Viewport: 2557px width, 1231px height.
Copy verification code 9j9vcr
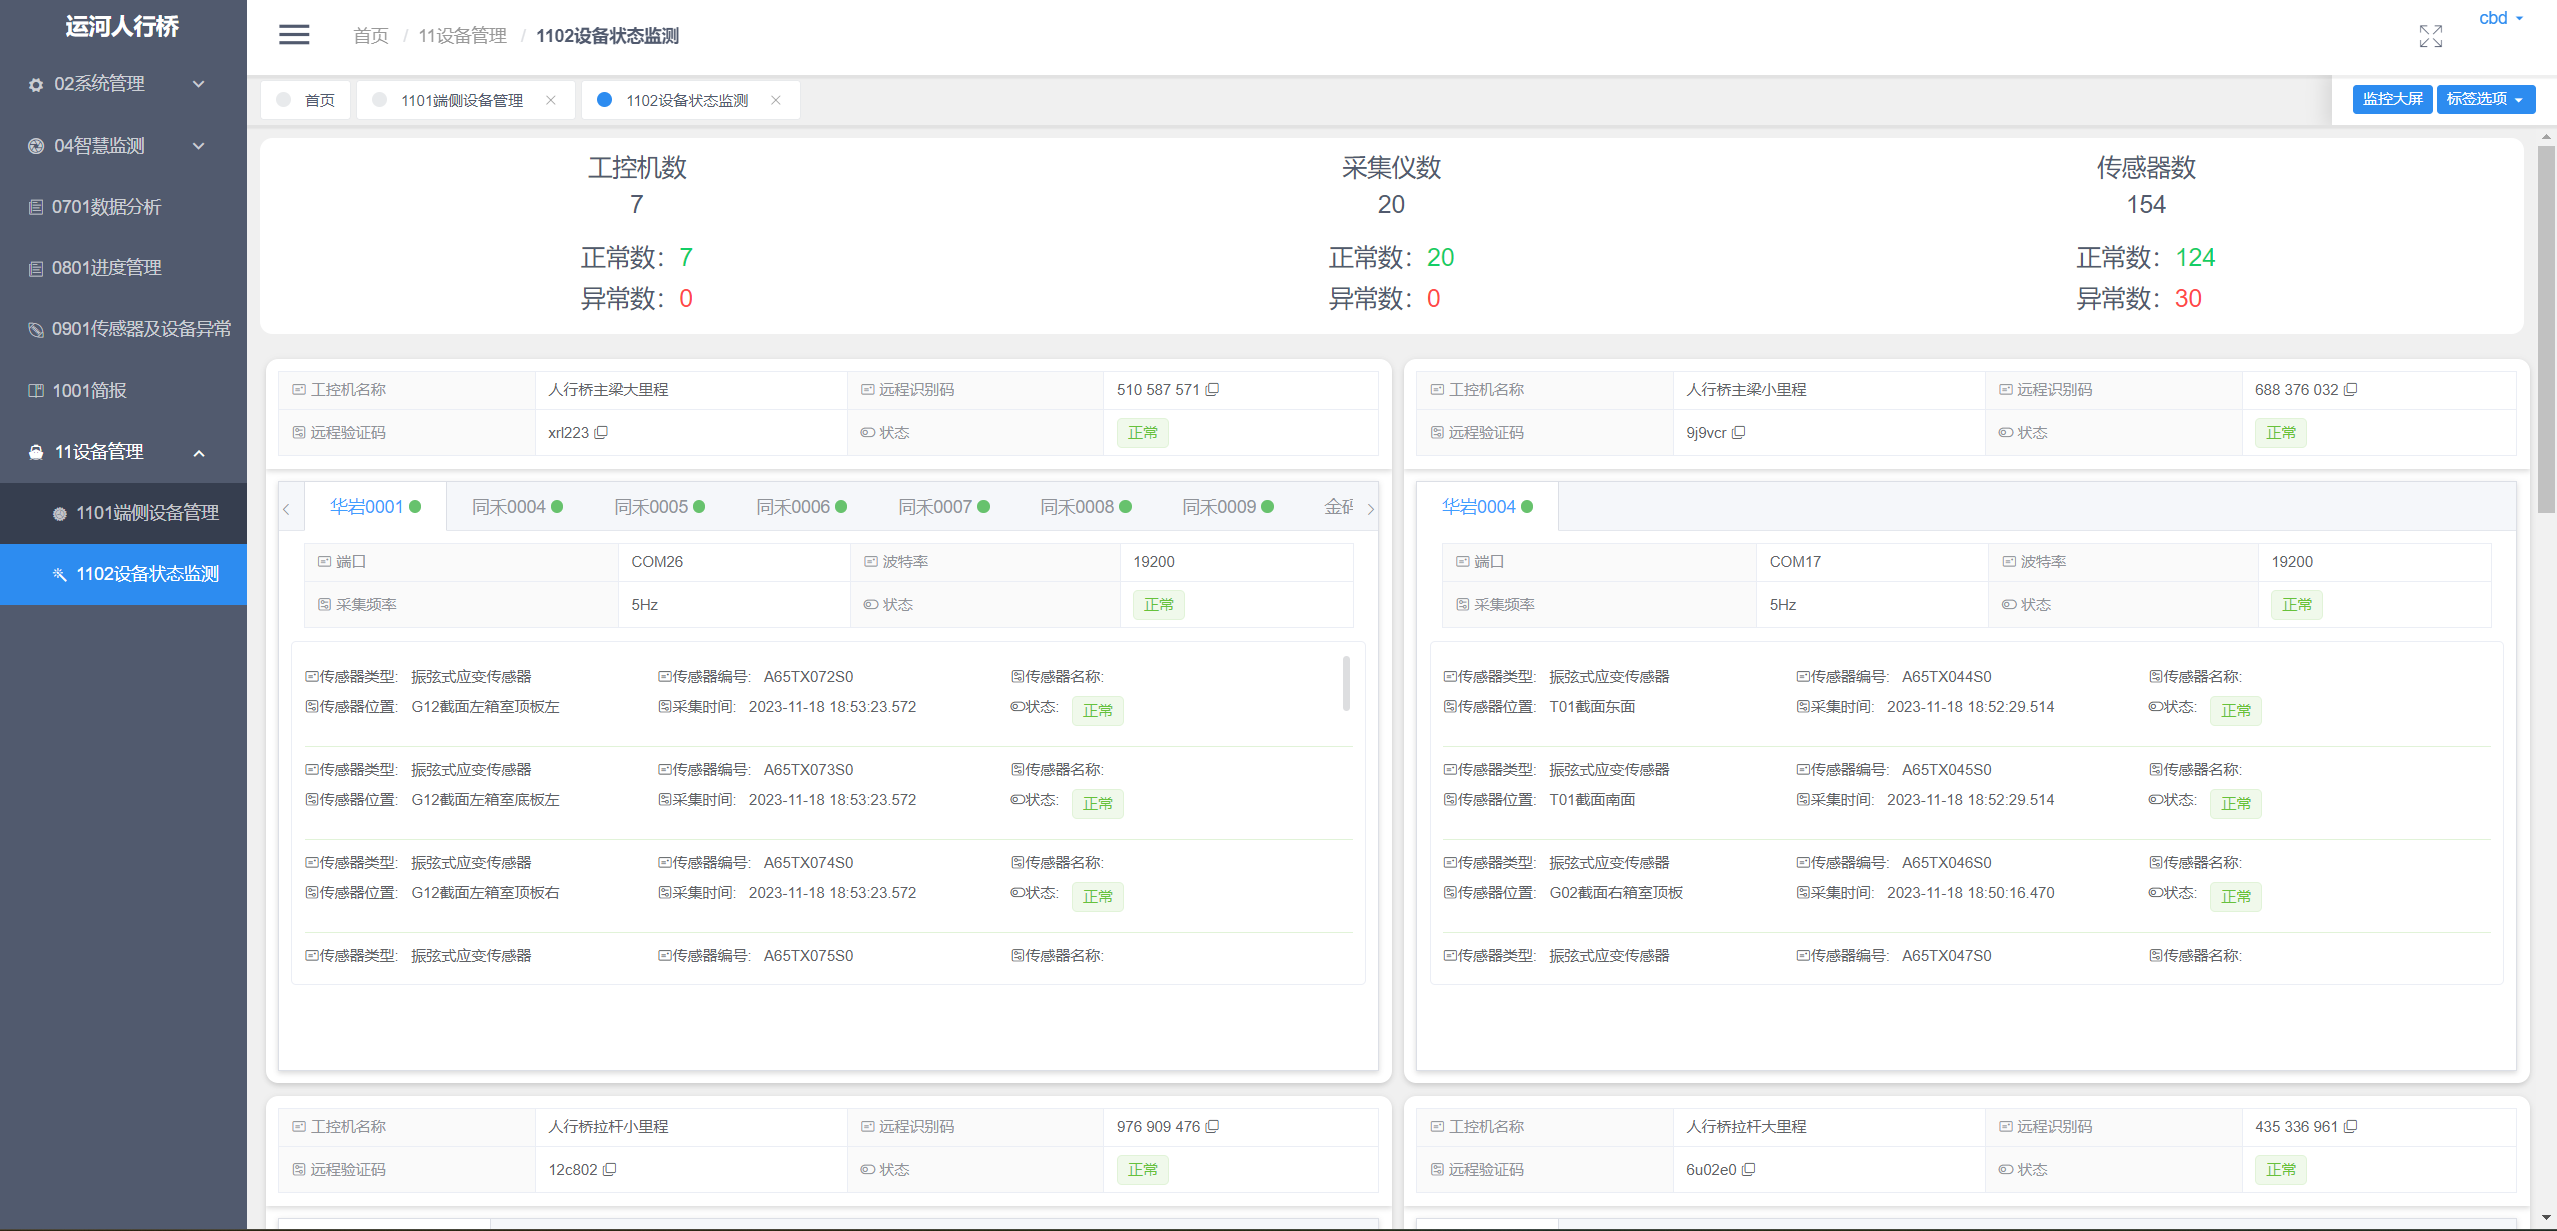click(x=1738, y=432)
